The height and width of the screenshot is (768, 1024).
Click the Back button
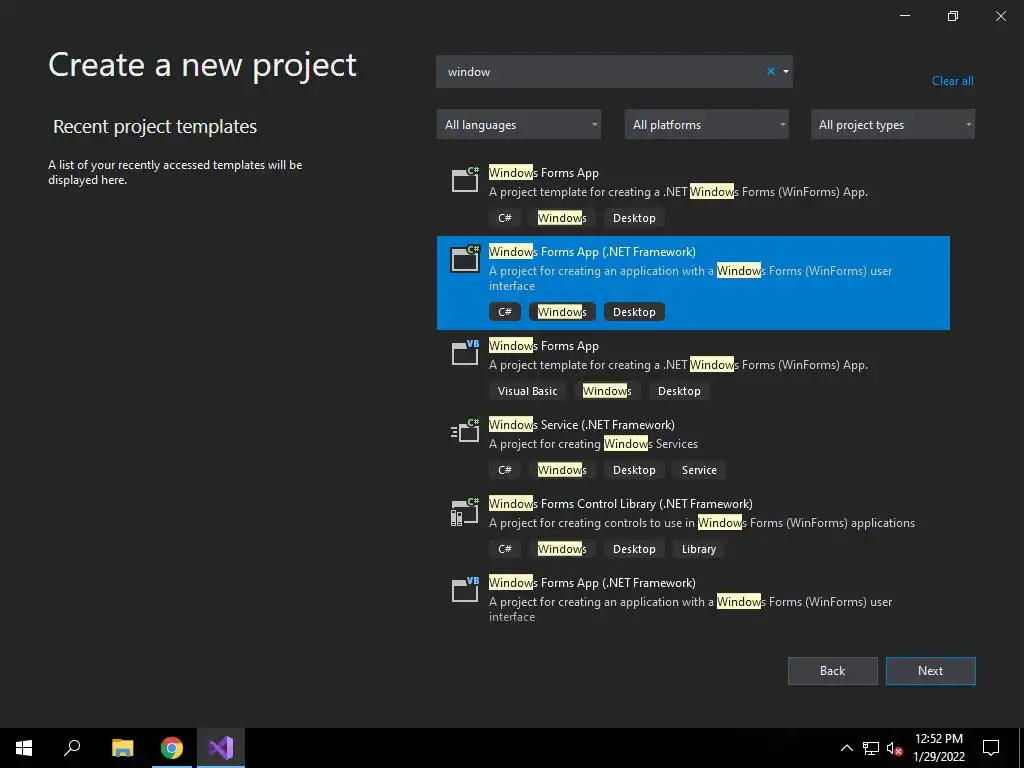pos(833,671)
